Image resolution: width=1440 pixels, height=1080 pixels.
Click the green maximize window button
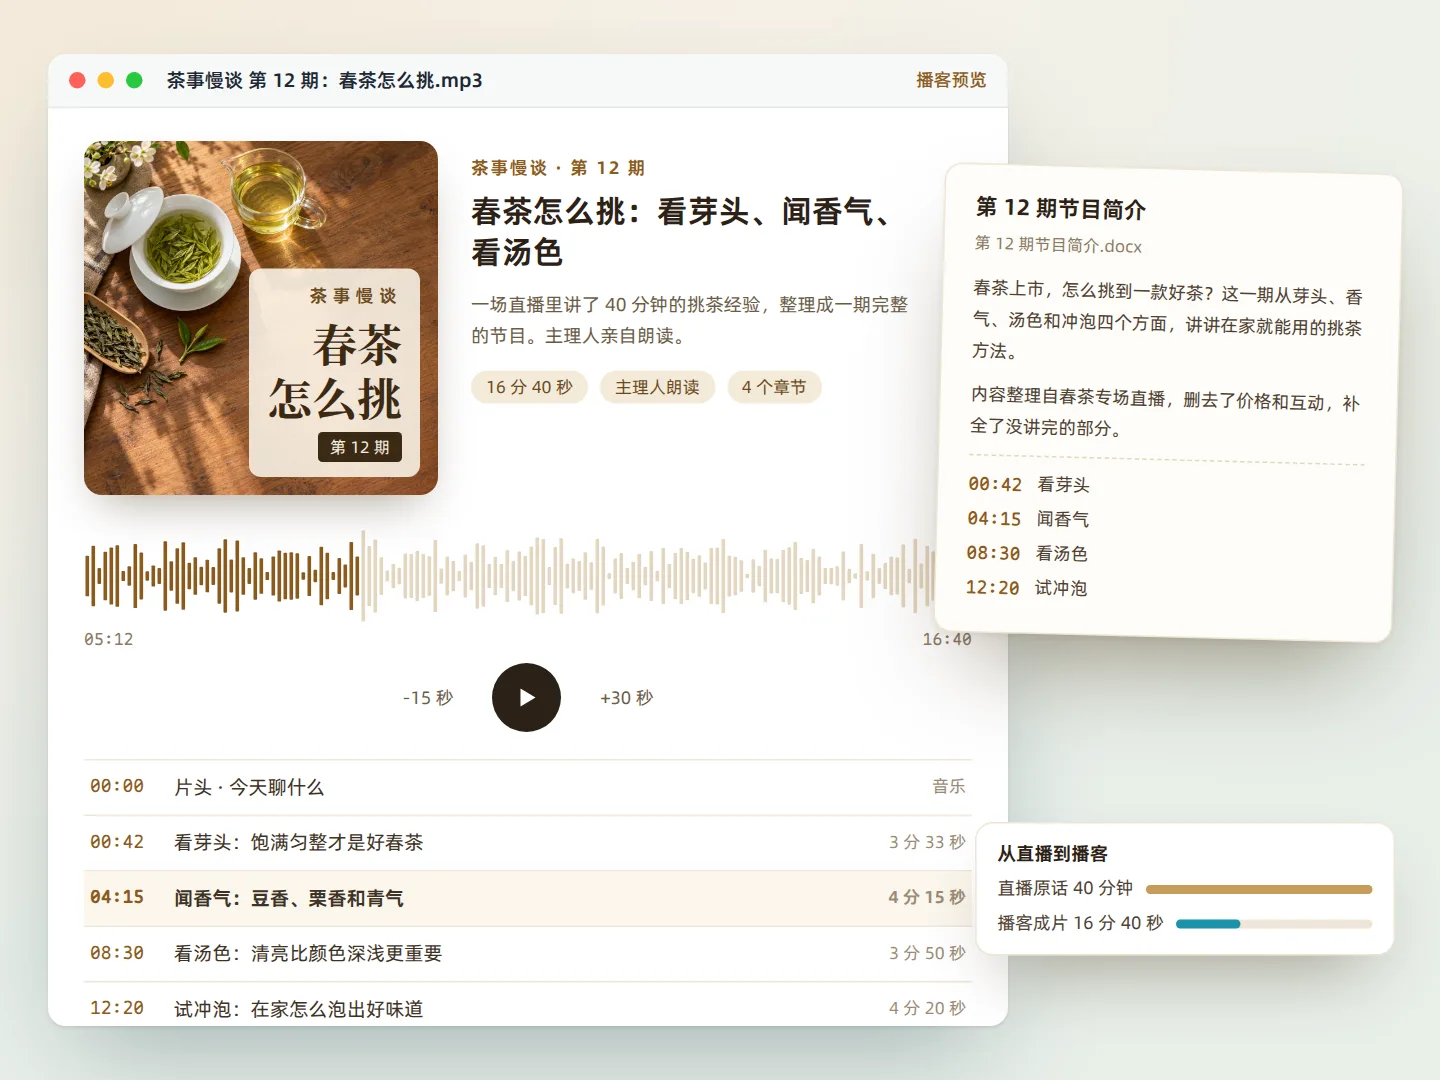coord(134,80)
